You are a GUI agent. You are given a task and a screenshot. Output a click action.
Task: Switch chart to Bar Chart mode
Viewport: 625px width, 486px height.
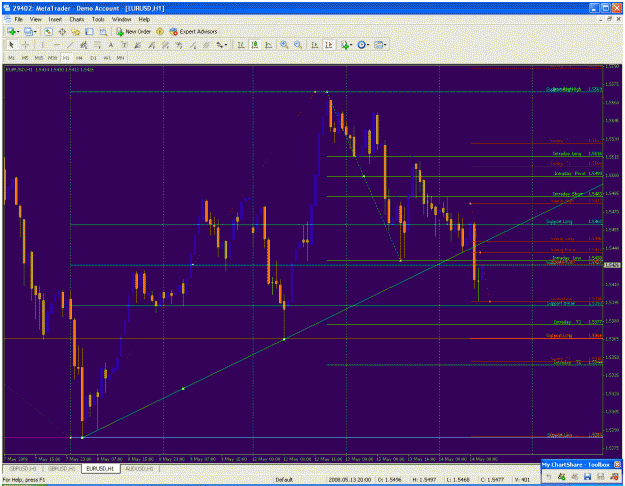(x=241, y=45)
